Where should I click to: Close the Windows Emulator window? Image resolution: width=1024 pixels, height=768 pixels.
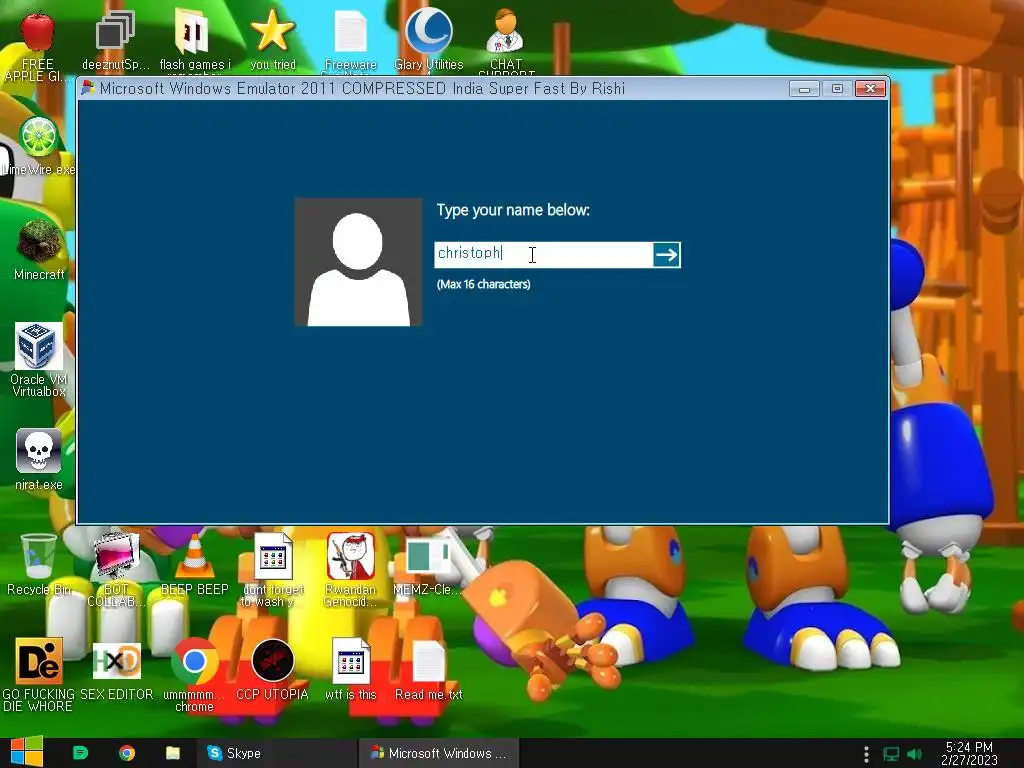coord(870,89)
